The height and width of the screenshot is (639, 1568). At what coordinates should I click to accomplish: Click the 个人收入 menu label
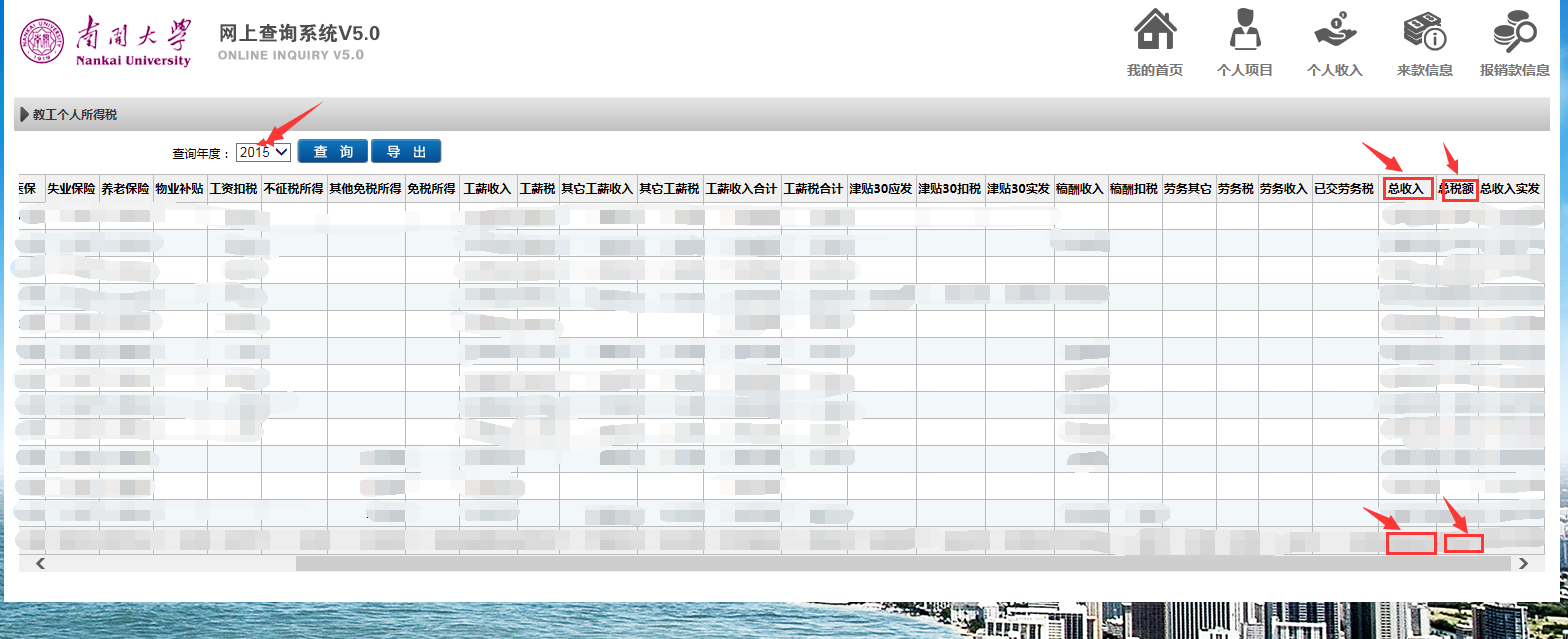[x=1334, y=70]
